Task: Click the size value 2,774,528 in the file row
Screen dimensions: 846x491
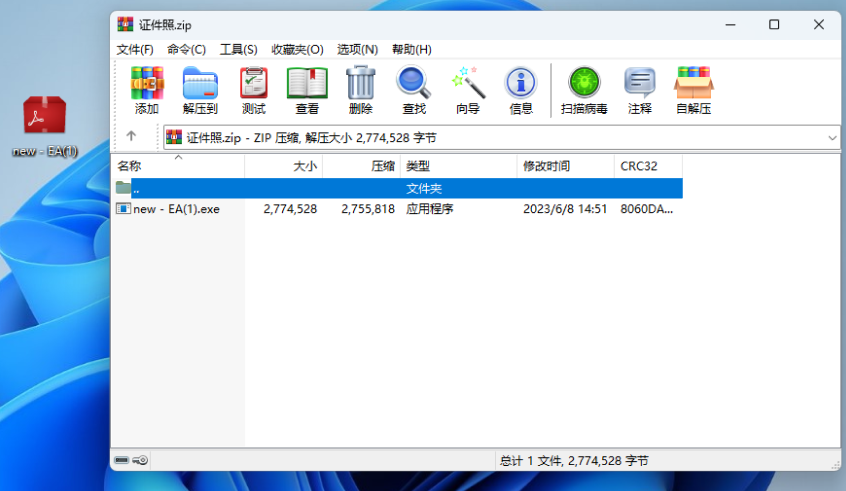Action: click(x=290, y=209)
